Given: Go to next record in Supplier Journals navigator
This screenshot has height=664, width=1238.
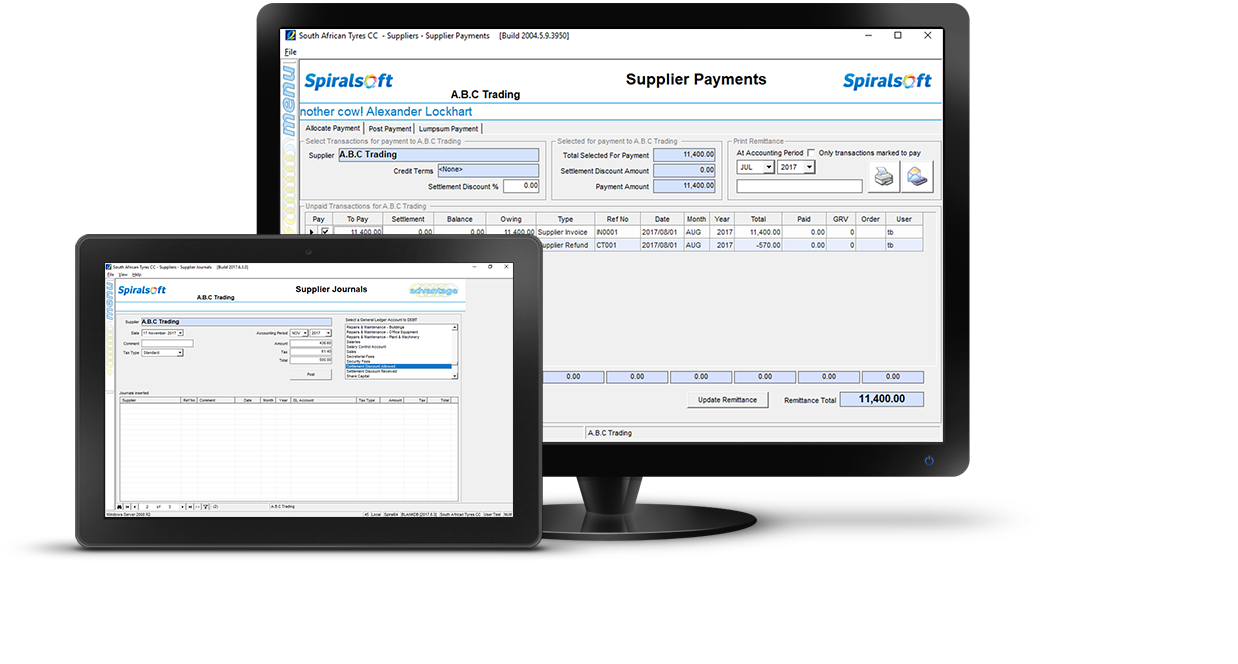Looking at the screenshot, I should pos(182,506).
